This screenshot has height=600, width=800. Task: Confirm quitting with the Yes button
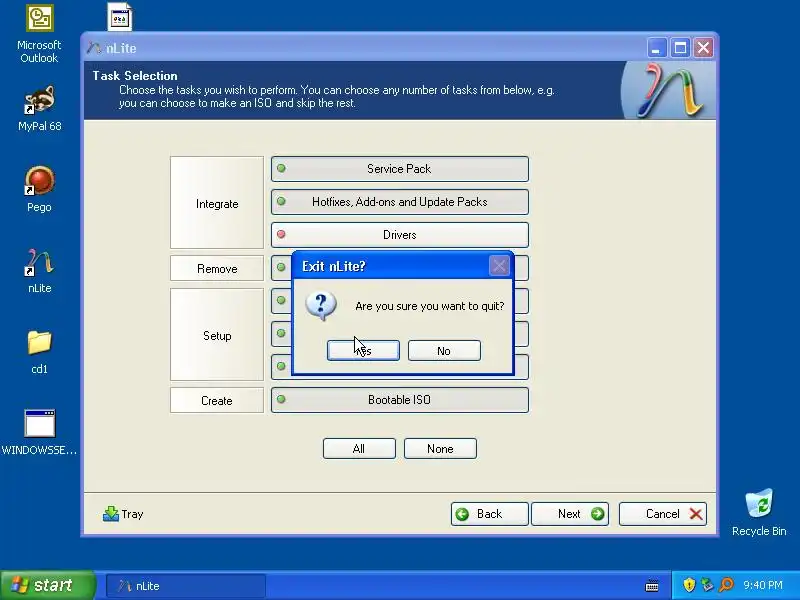click(363, 351)
